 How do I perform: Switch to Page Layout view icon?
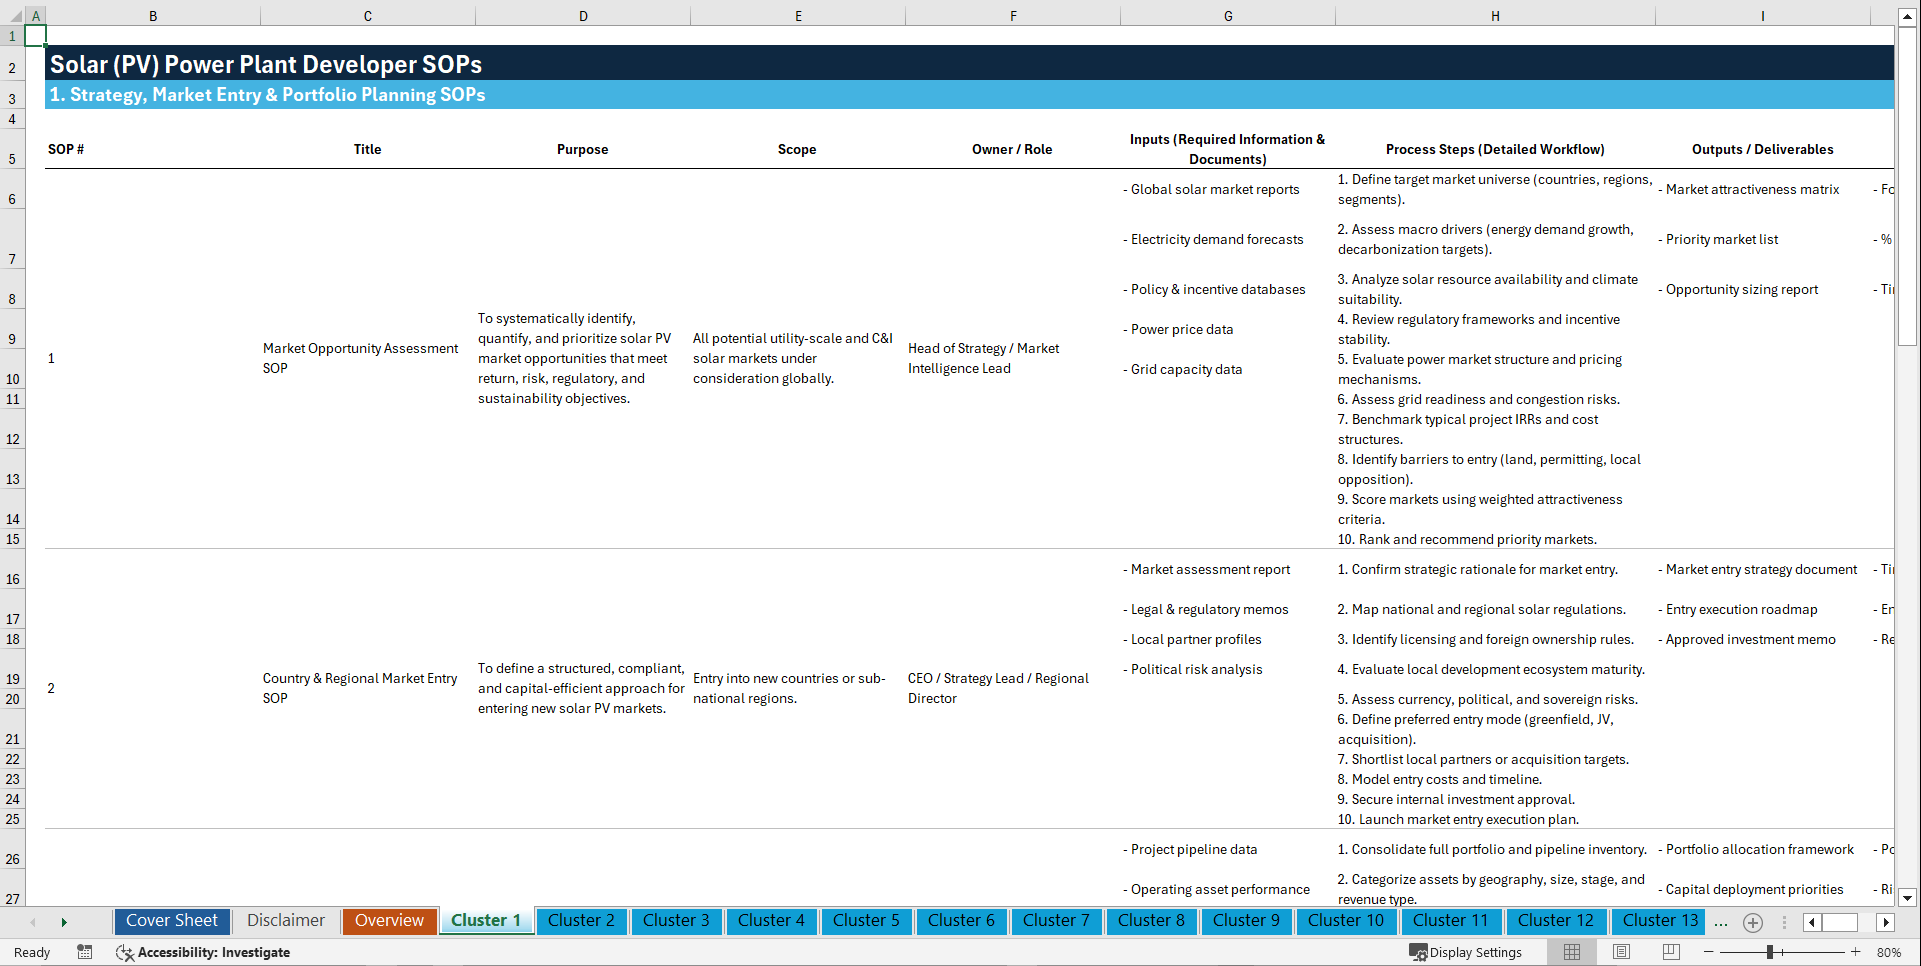tap(1621, 952)
